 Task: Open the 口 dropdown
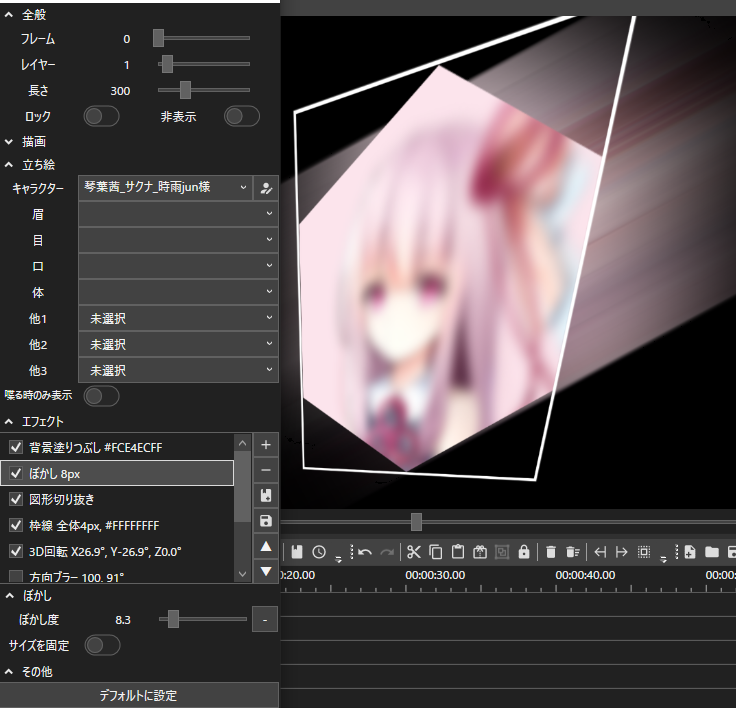click(178, 266)
